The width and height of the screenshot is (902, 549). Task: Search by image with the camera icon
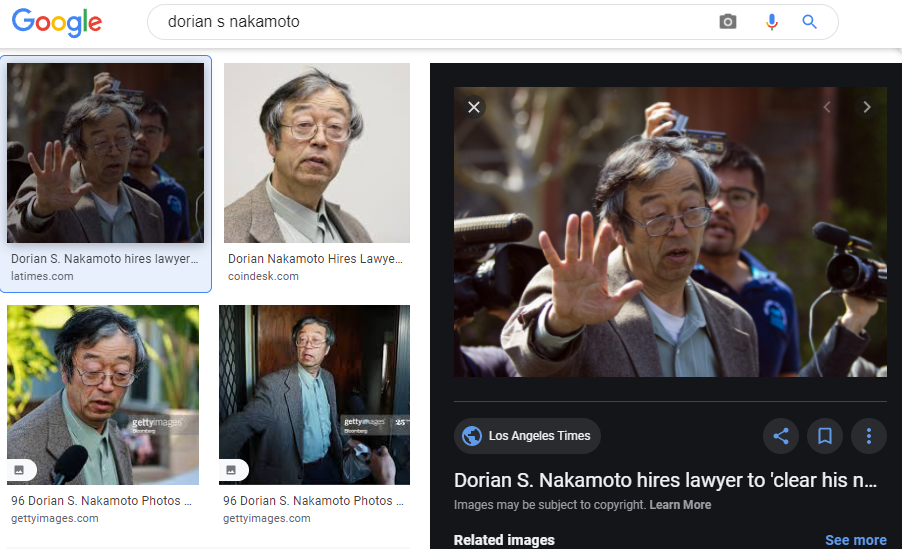pos(728,22)
